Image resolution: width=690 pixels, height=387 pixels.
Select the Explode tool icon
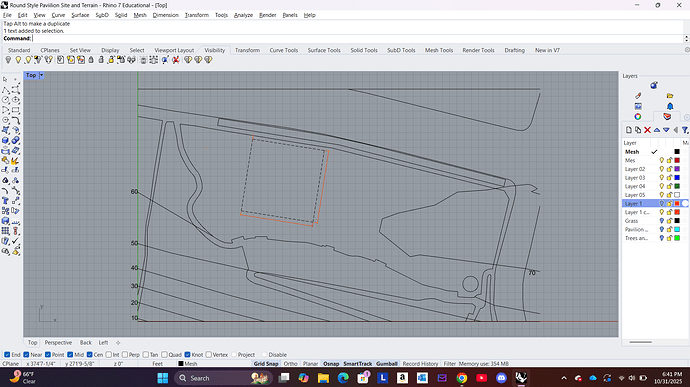[x=15, y=161]
